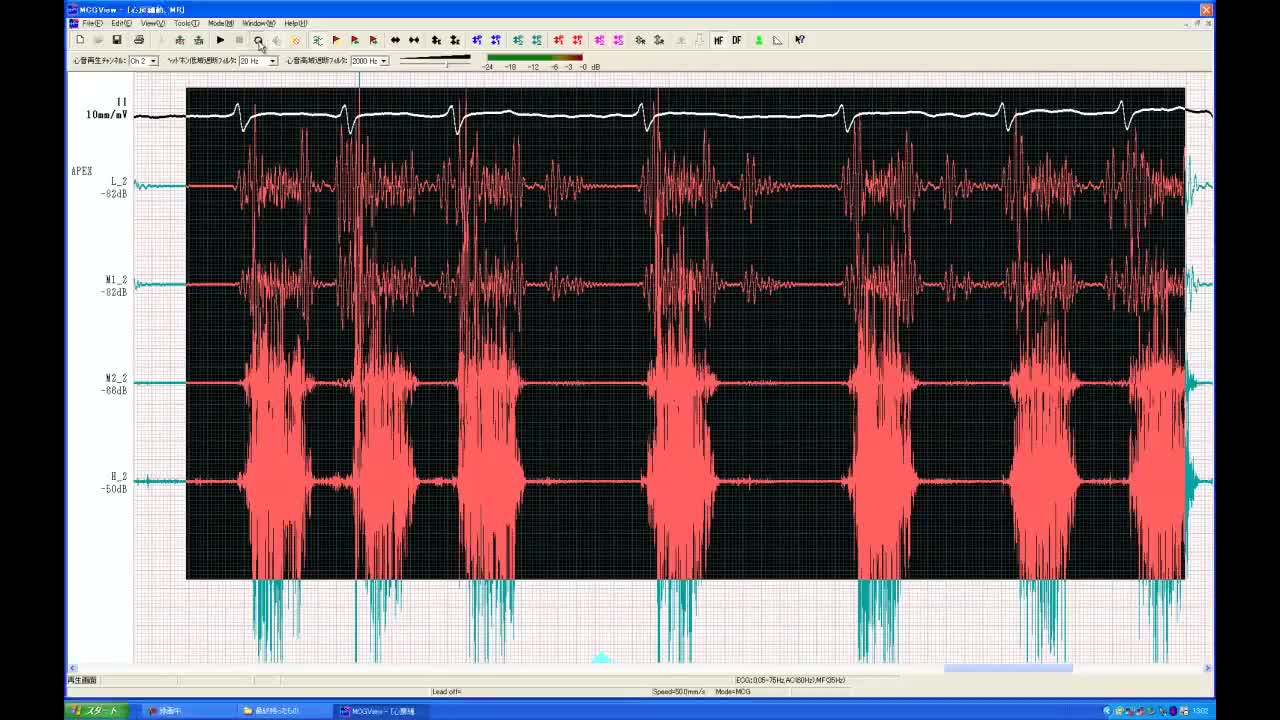Click the magnifier loop icon in toolbar

coord(258,40)
